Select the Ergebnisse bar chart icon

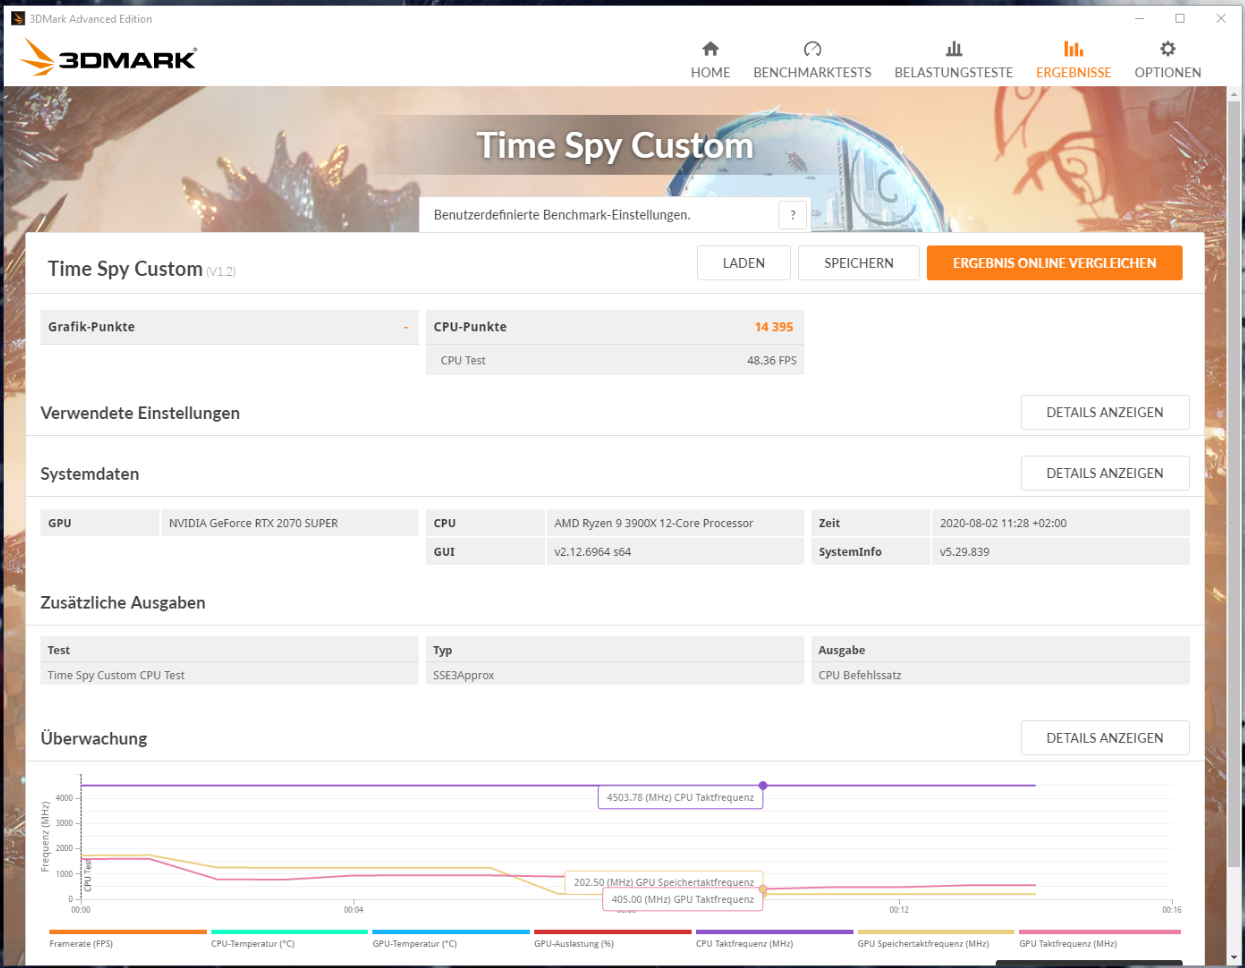(1073, 48)
